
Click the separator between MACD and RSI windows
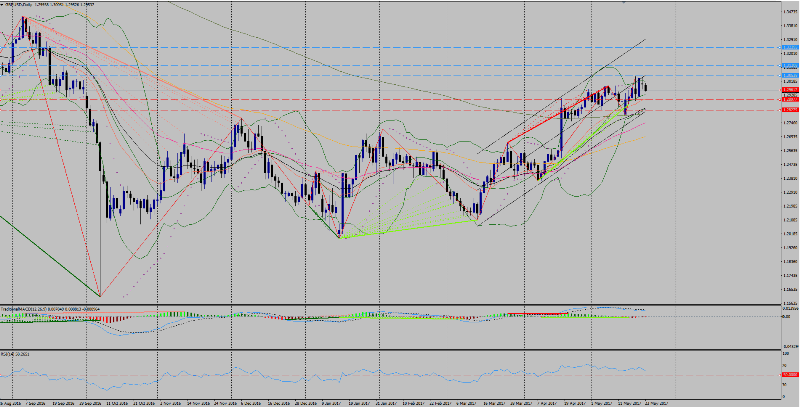click(x=400, y=350)
